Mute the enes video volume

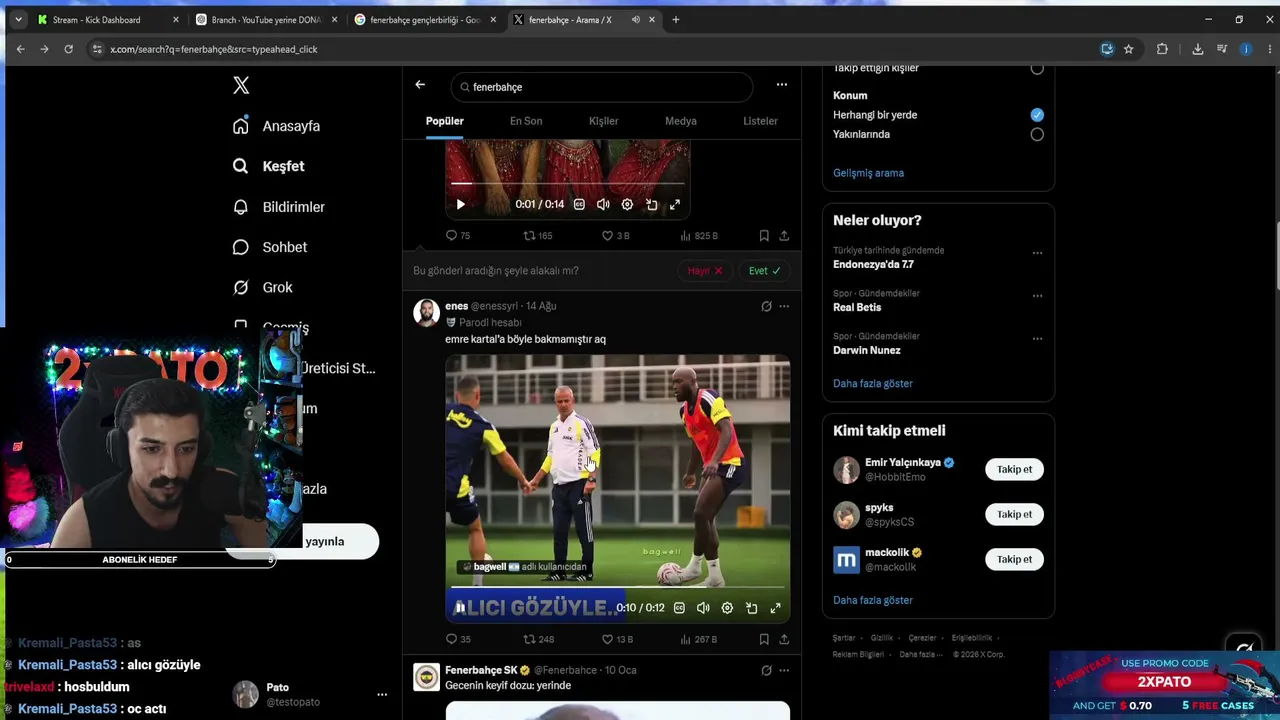click(x=703, y=607)
